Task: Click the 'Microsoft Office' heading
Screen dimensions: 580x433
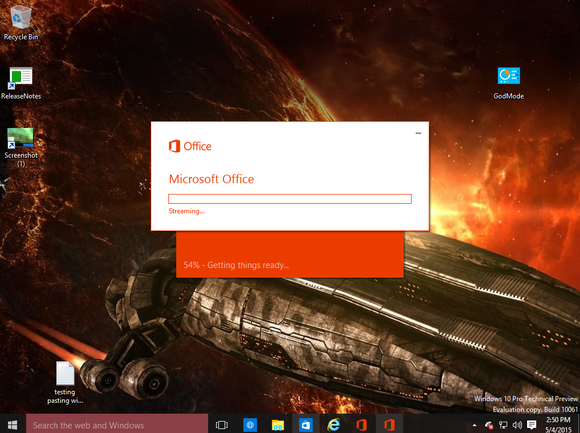Action: tap(212, 179)
